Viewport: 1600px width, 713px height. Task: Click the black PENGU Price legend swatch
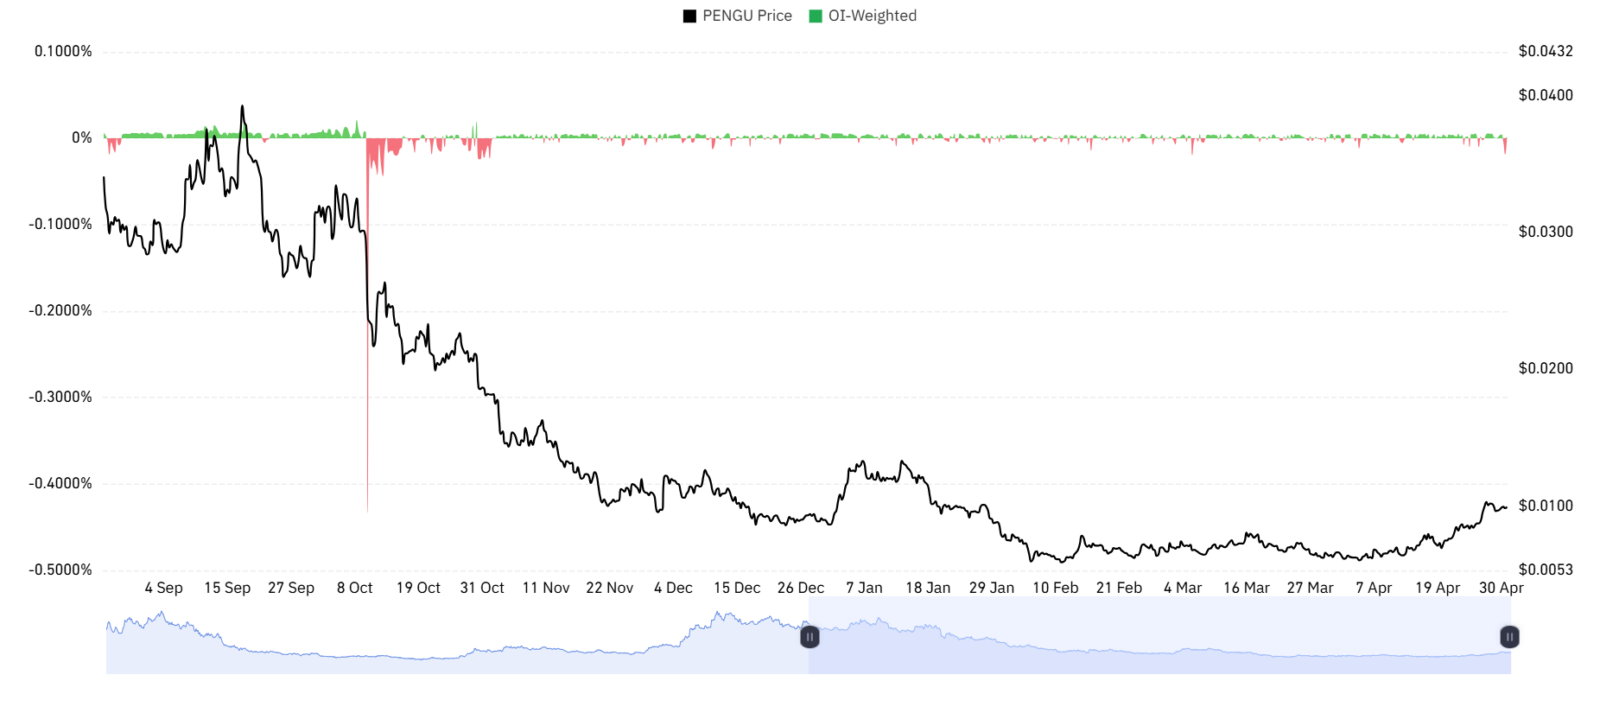point(690,16)
